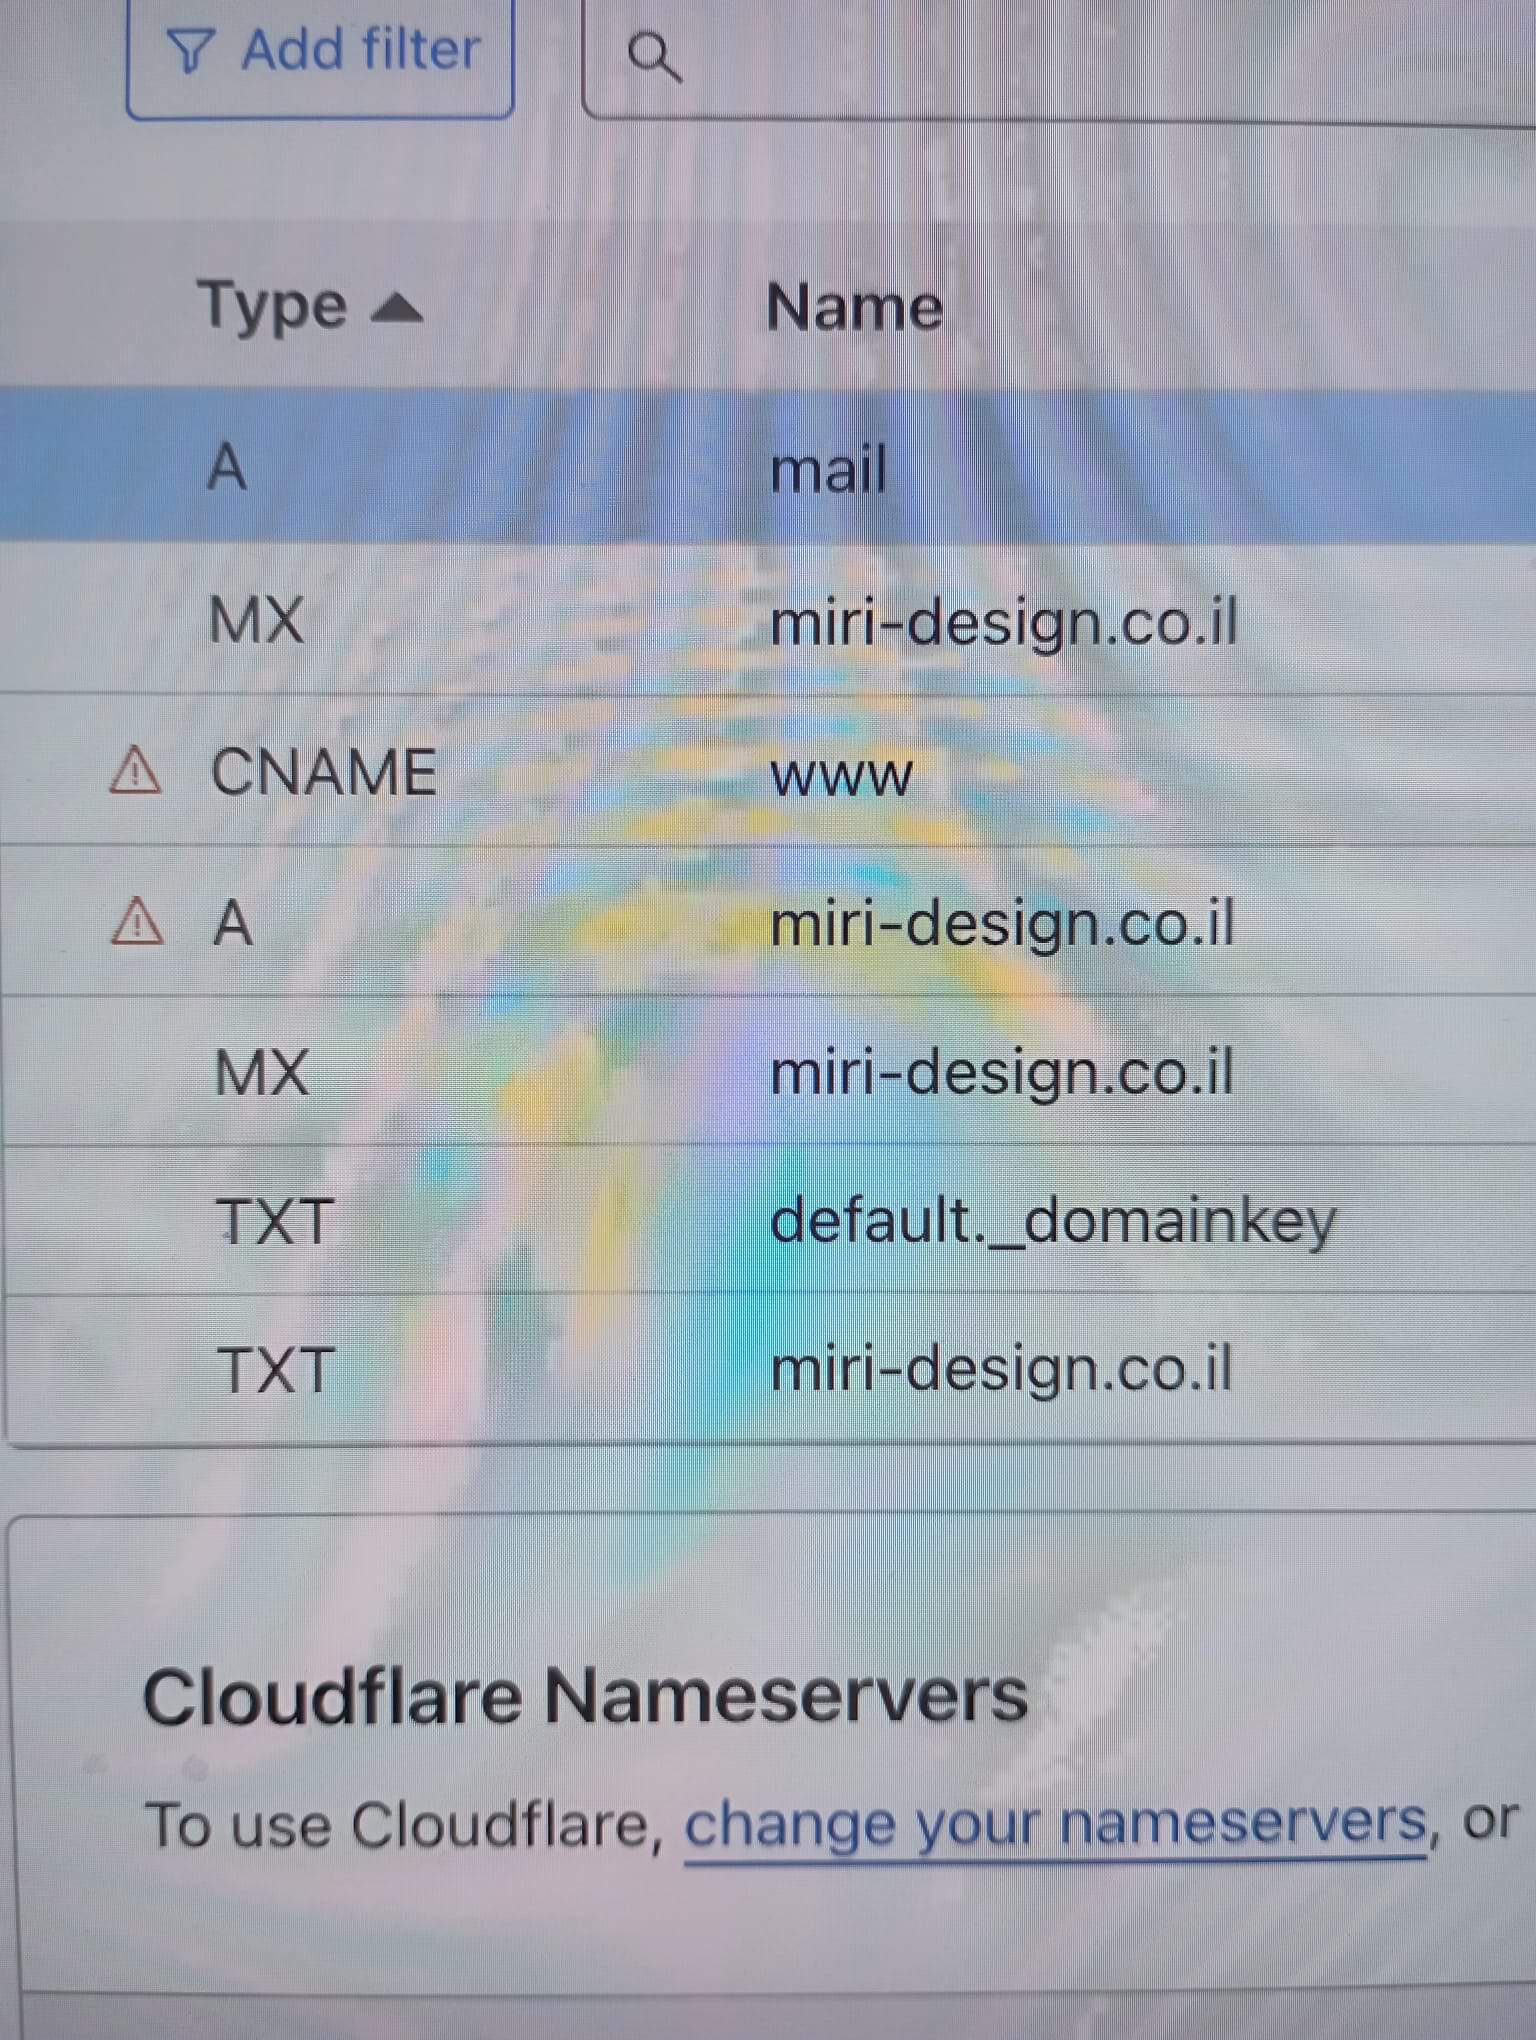Viewport: 1536px width, 2040px height.
Task: Click the warning icon beside the A record
Action: (x=137, y=921)
